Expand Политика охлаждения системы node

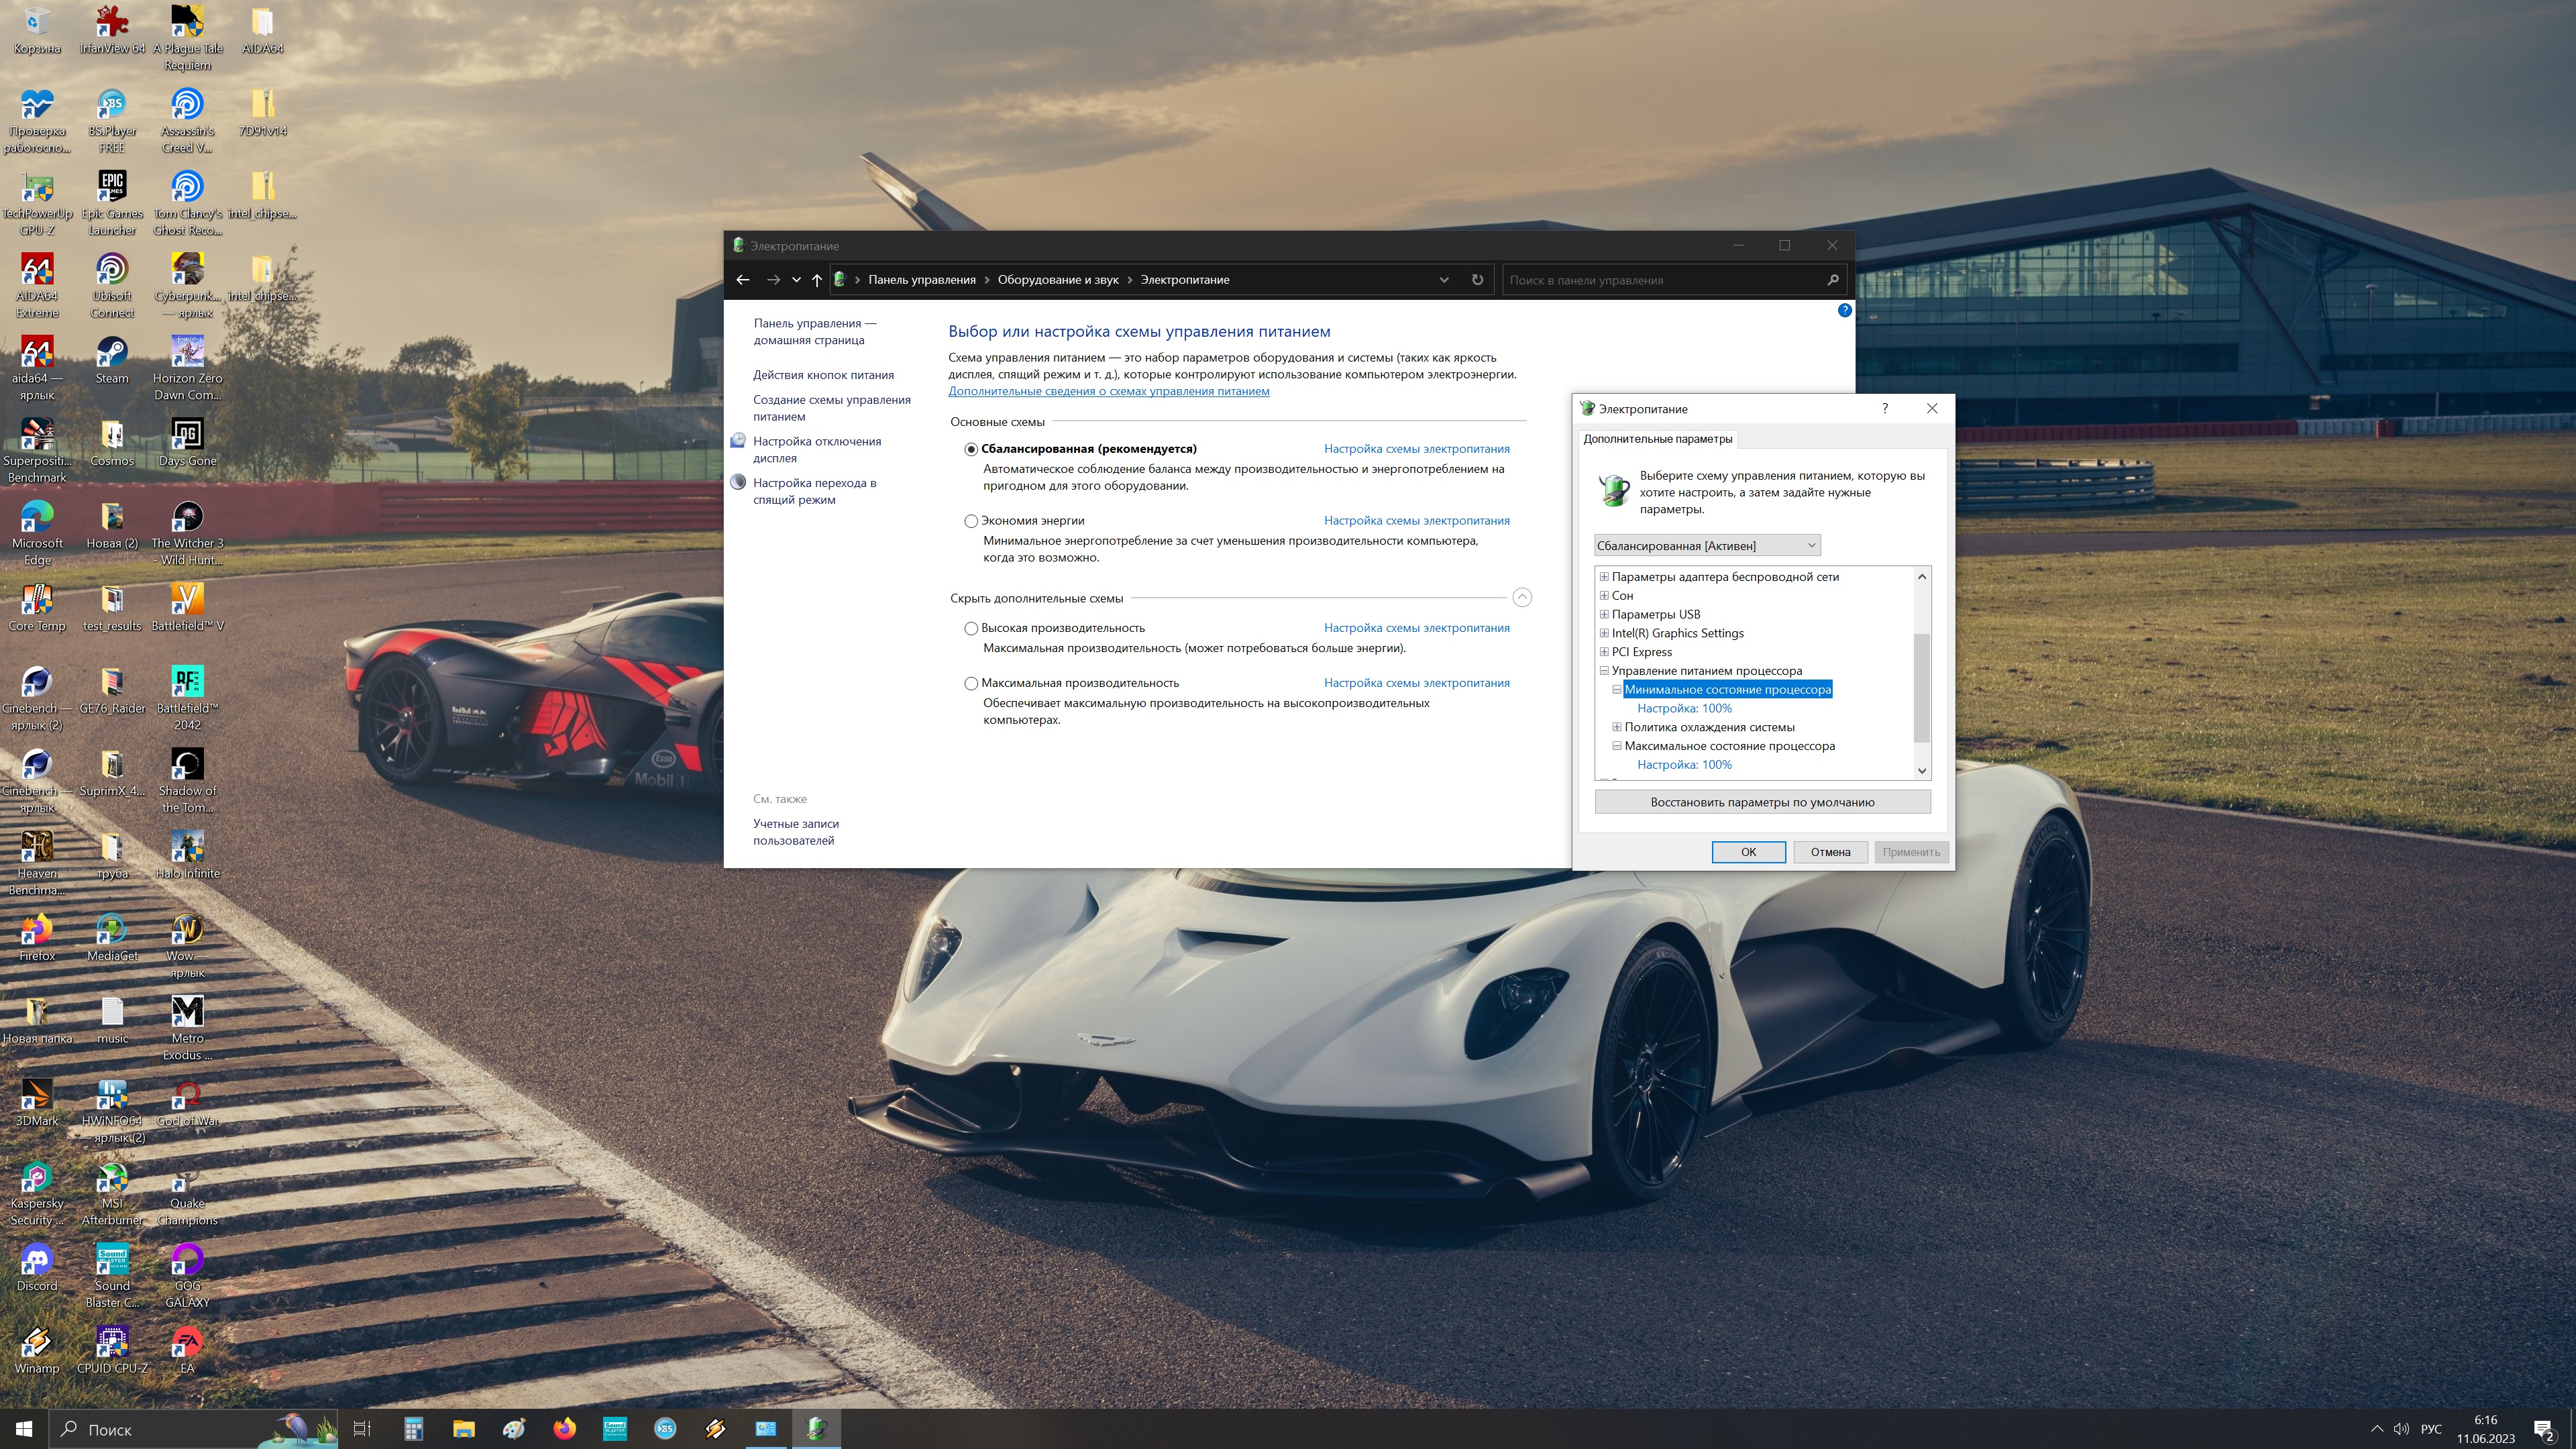click(1617, 727)
